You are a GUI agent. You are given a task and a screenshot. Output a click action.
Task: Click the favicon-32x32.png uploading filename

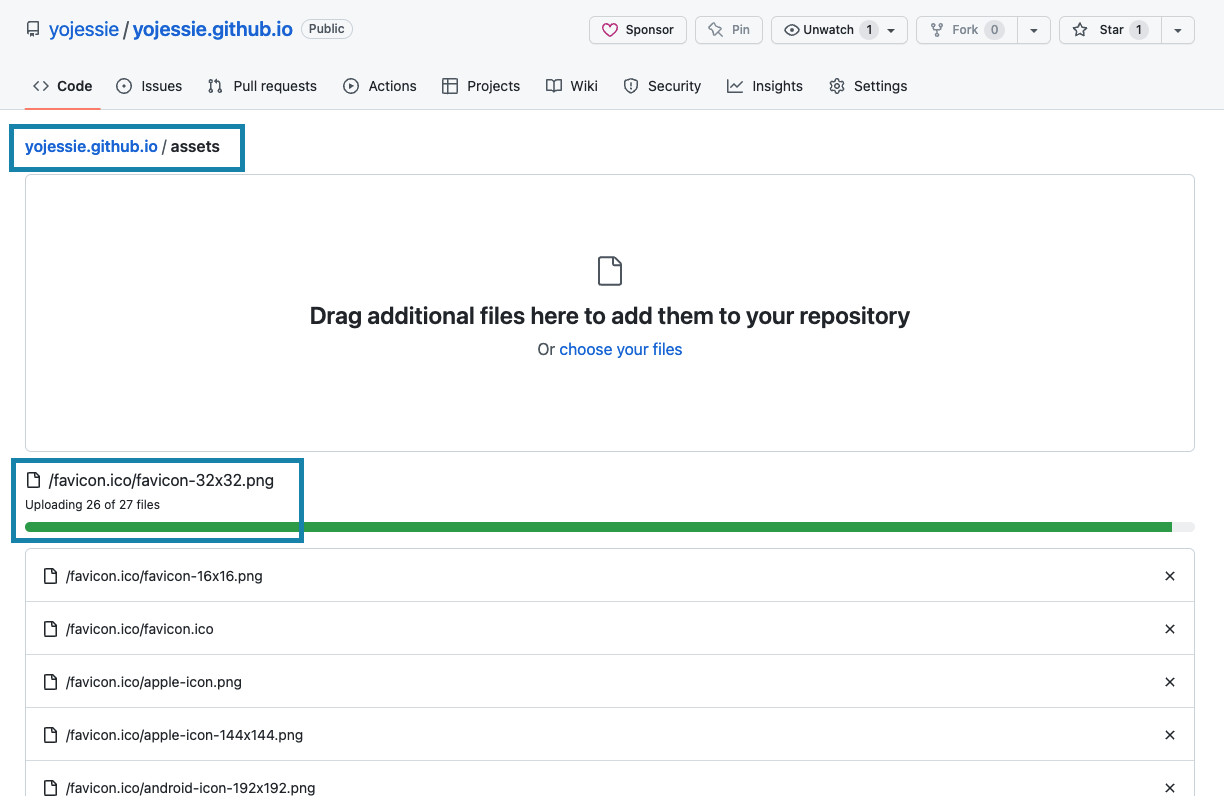[x=161, y=480]
